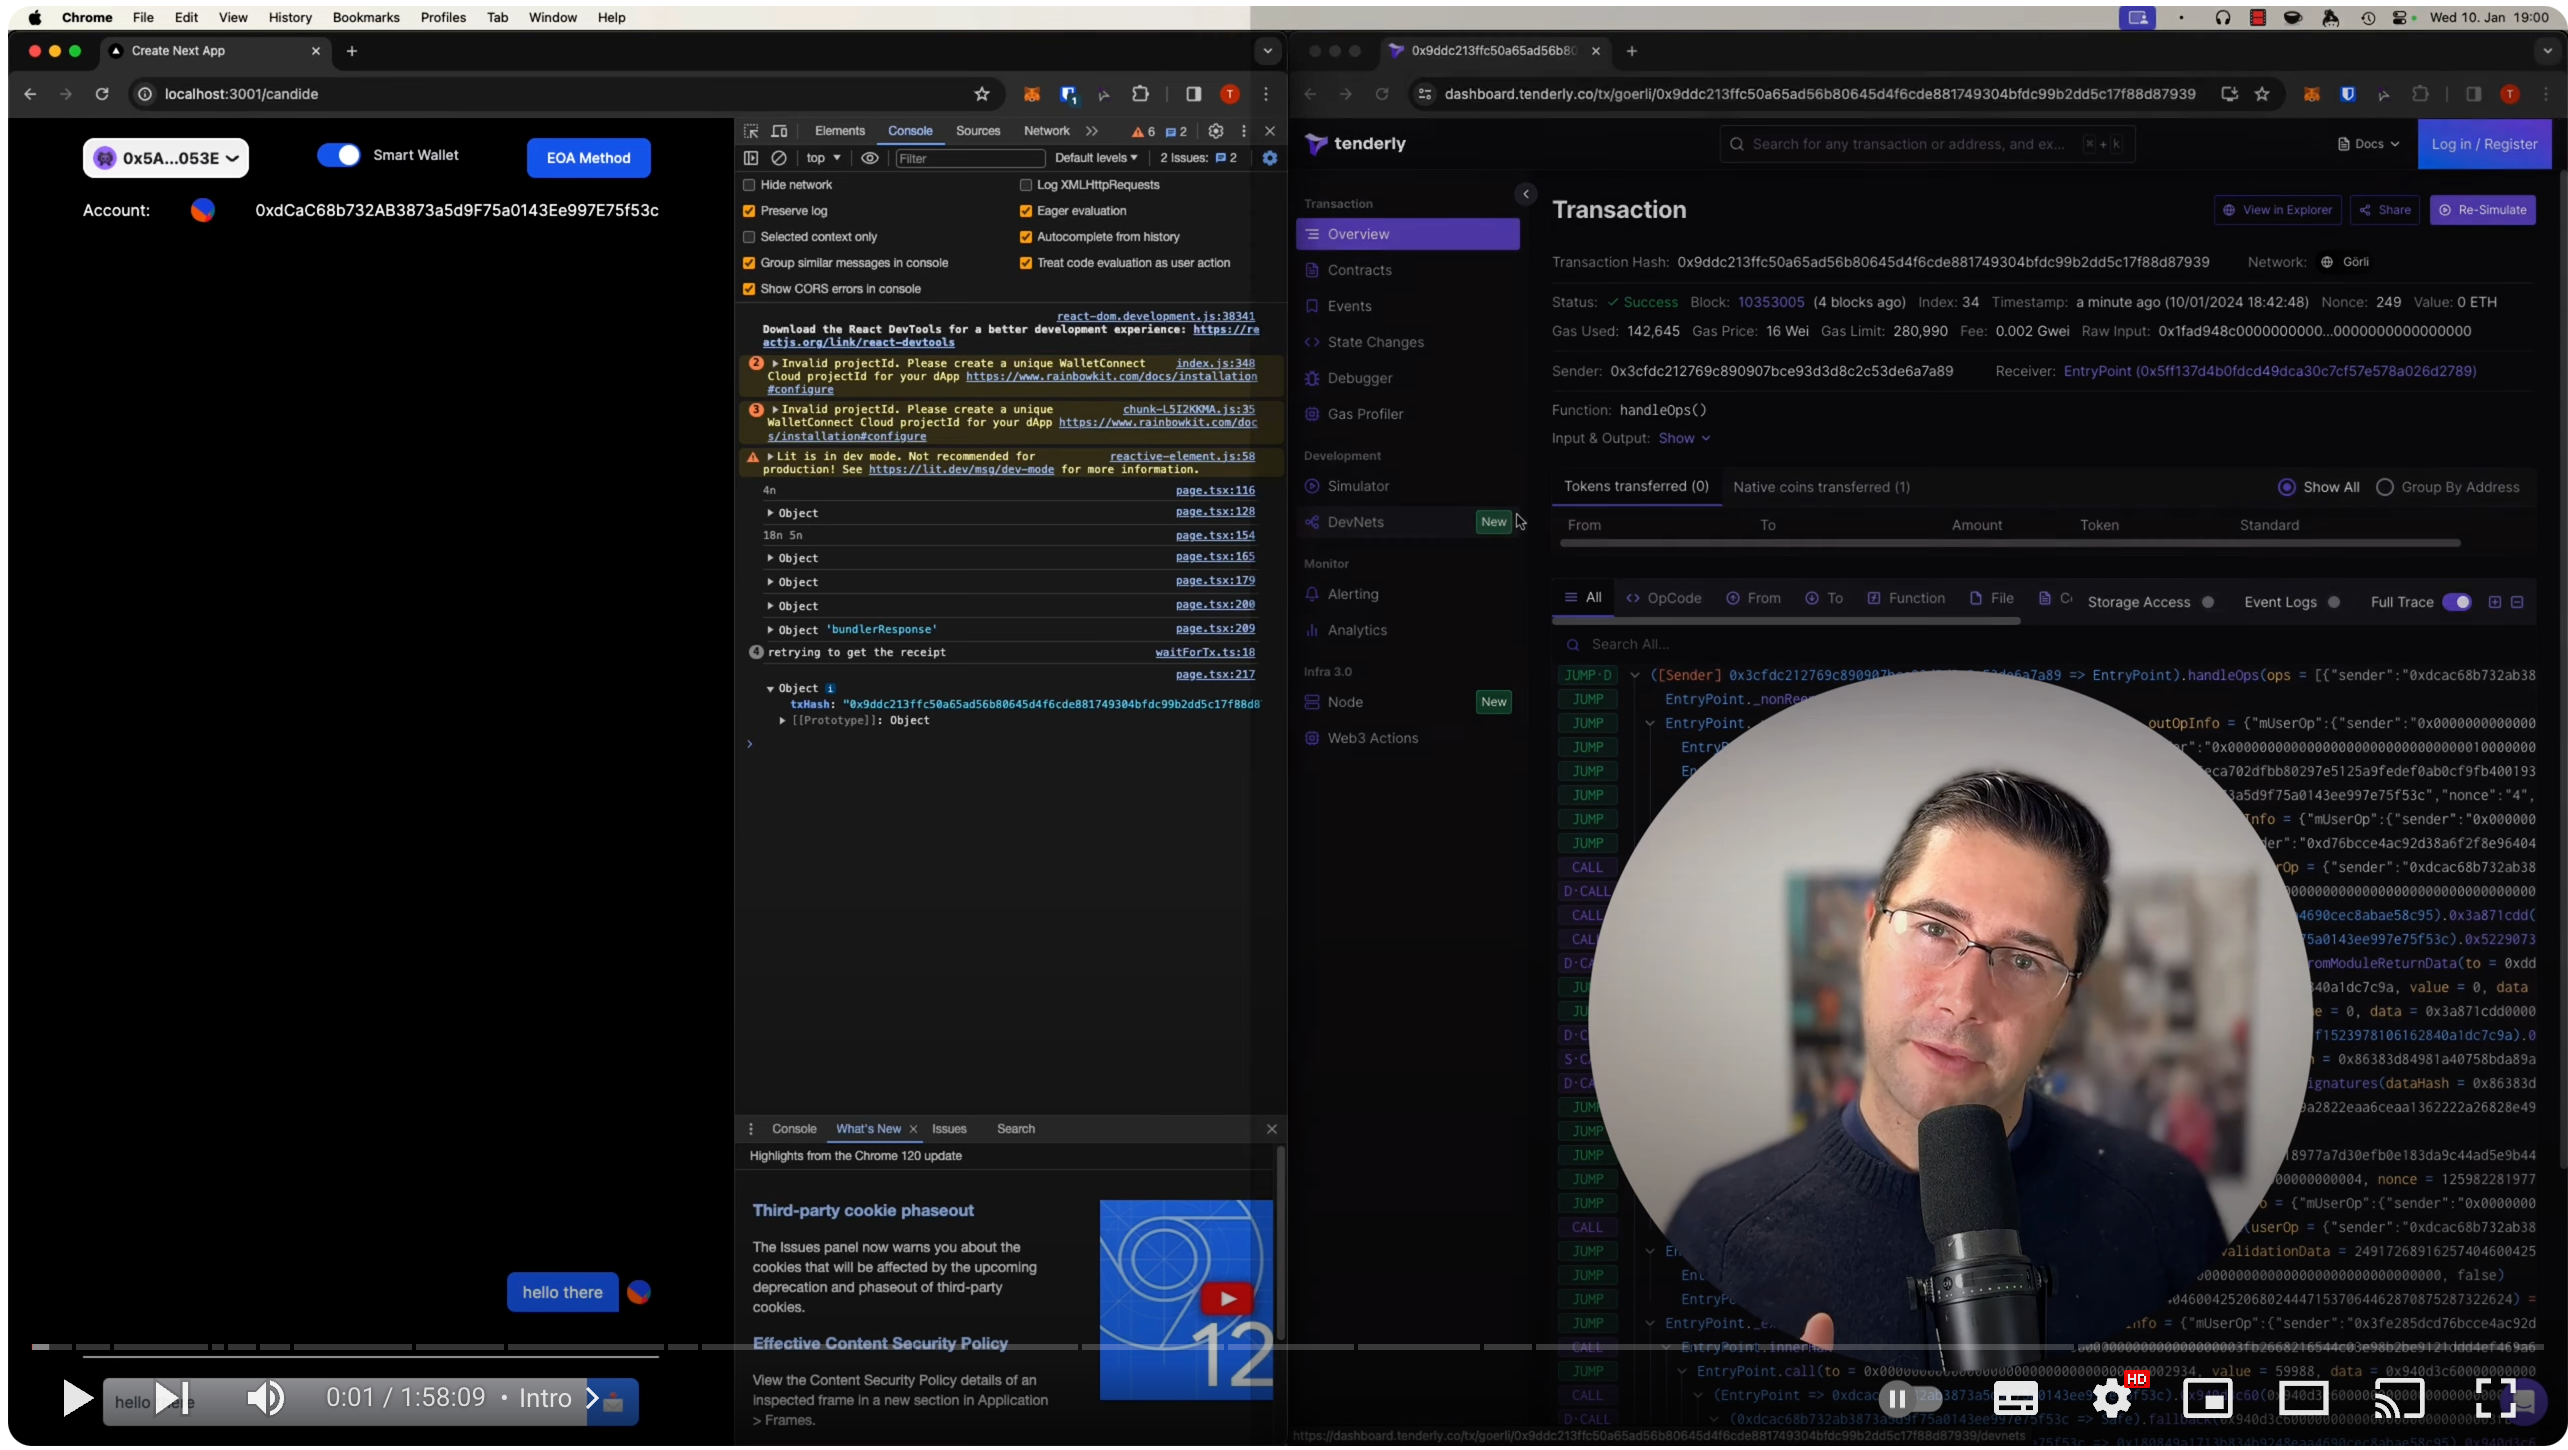Image resolution: width=2568 pixels, height=1450 pixels.
Task: Clear the console with the clear icon
Action: 779,158
